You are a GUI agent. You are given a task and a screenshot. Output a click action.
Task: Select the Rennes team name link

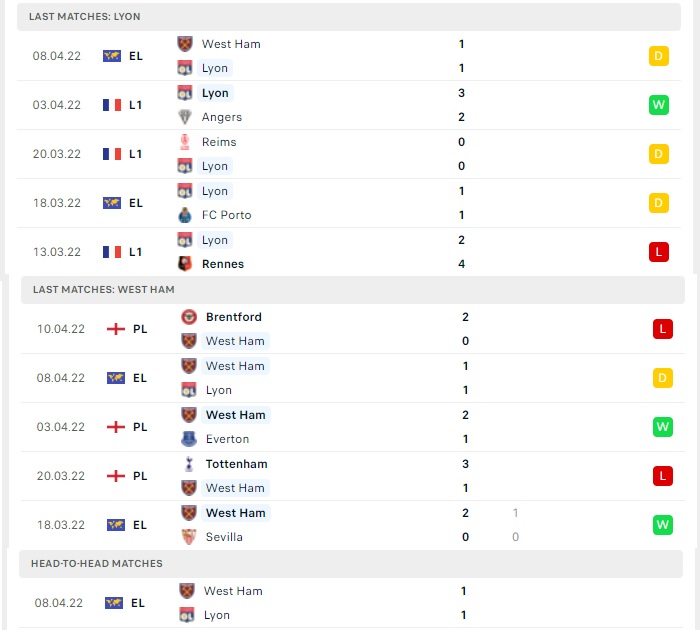(x=223, y=264)
